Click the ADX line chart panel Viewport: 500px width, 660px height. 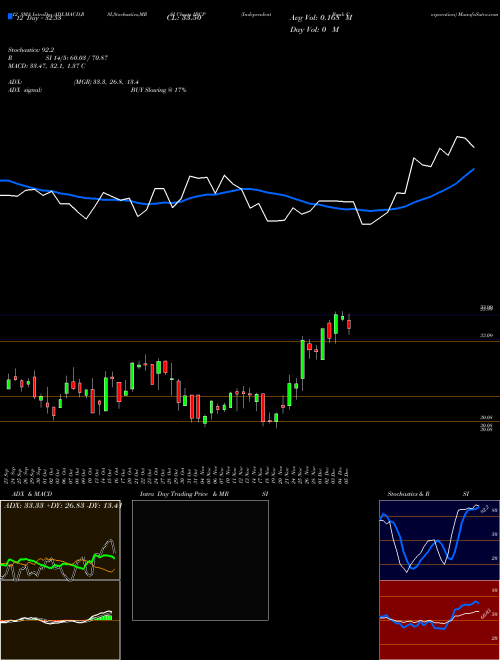[60, 540]
